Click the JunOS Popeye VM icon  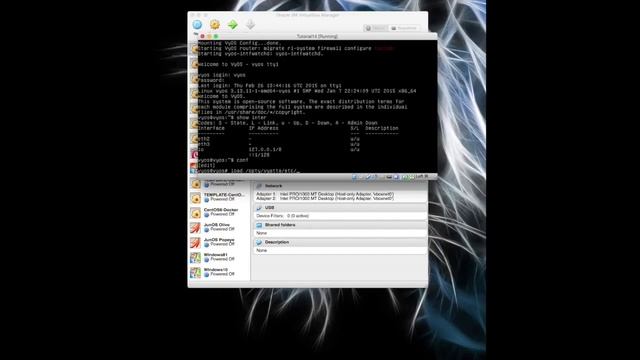(196, 243)
